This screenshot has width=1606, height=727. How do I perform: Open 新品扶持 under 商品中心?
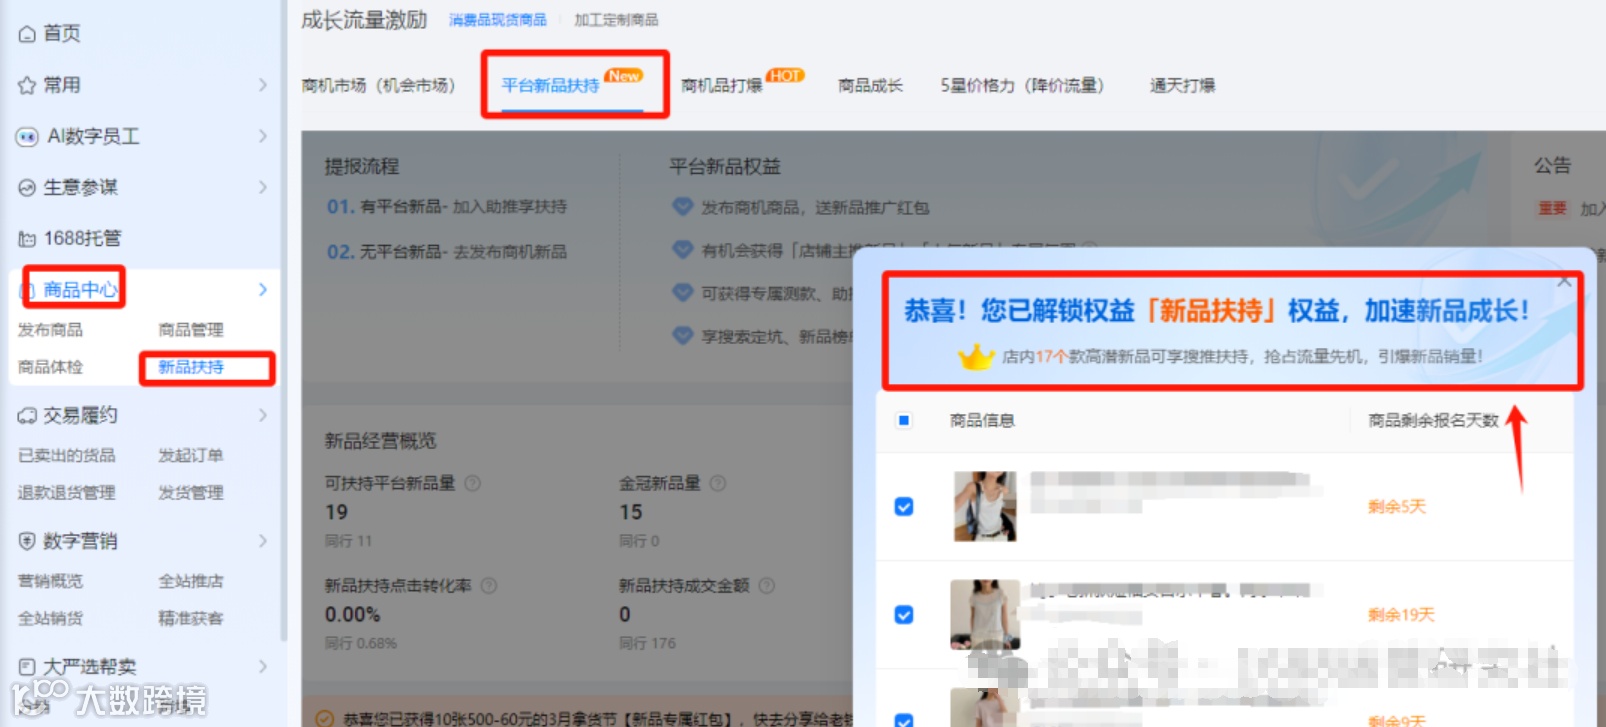pyautogui.click(x=191, y=367)
